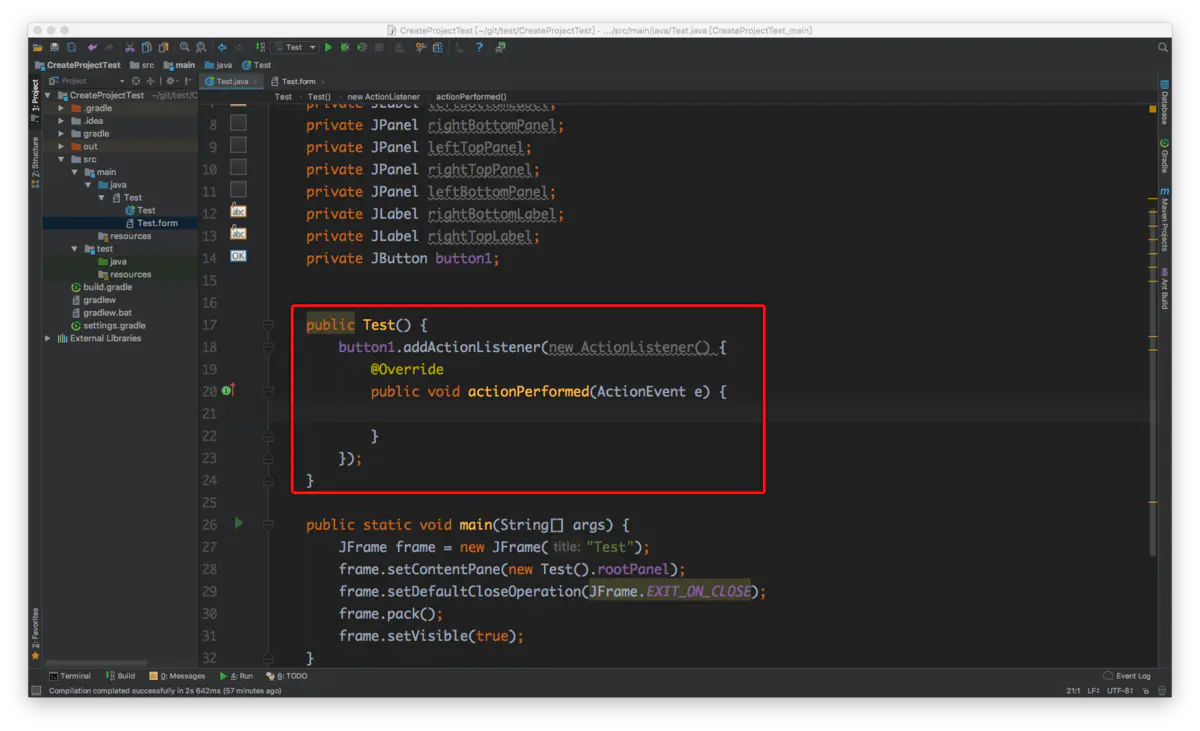Open the Gradle side panel
This screenshot has height=731, width=1200.
click(1164, 156)
